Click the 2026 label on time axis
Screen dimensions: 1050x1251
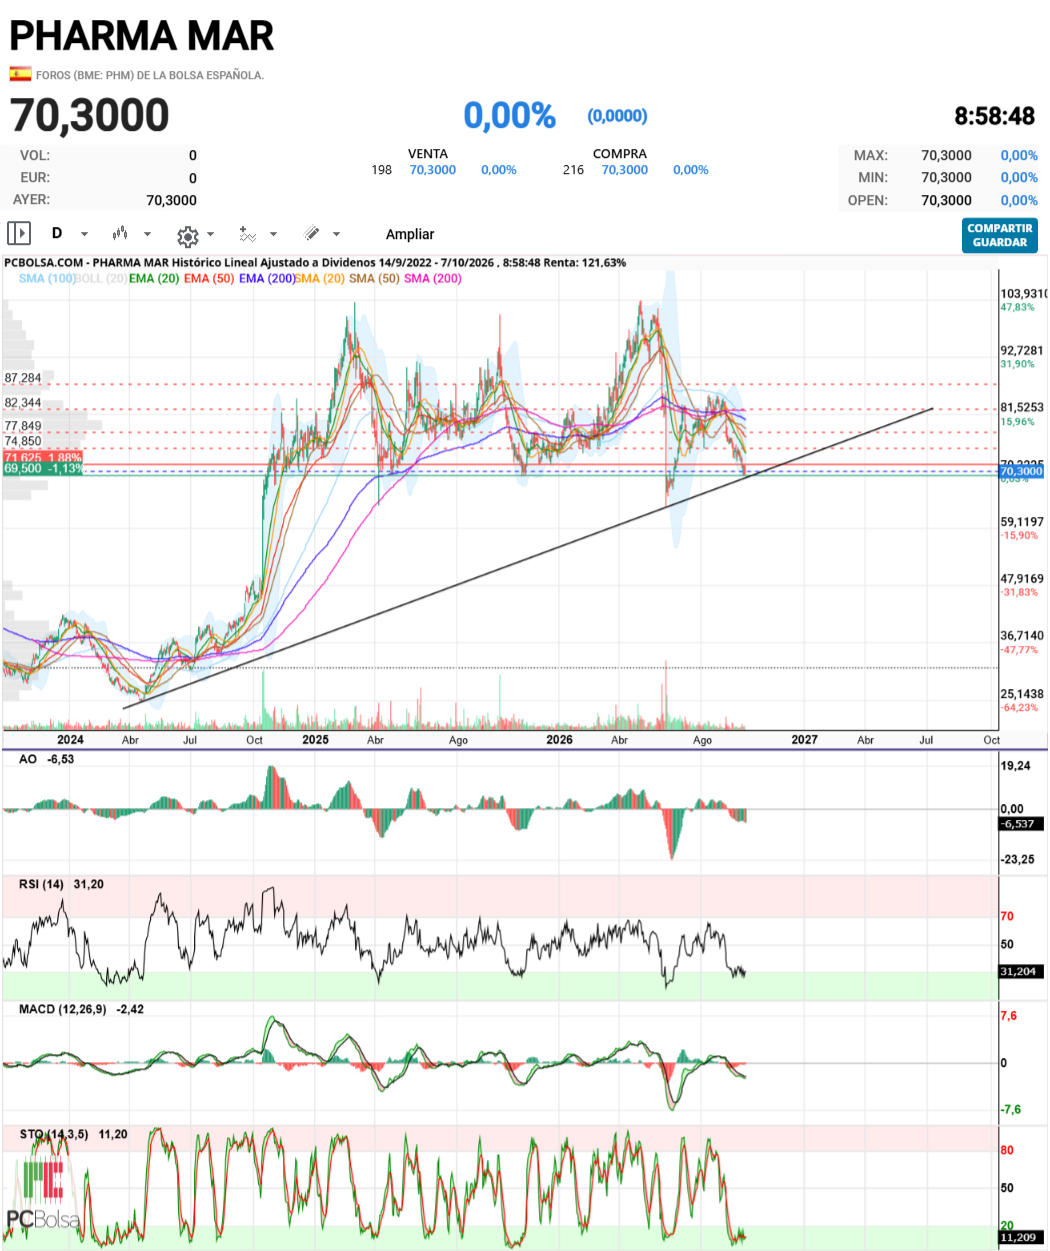pos(560,740)
